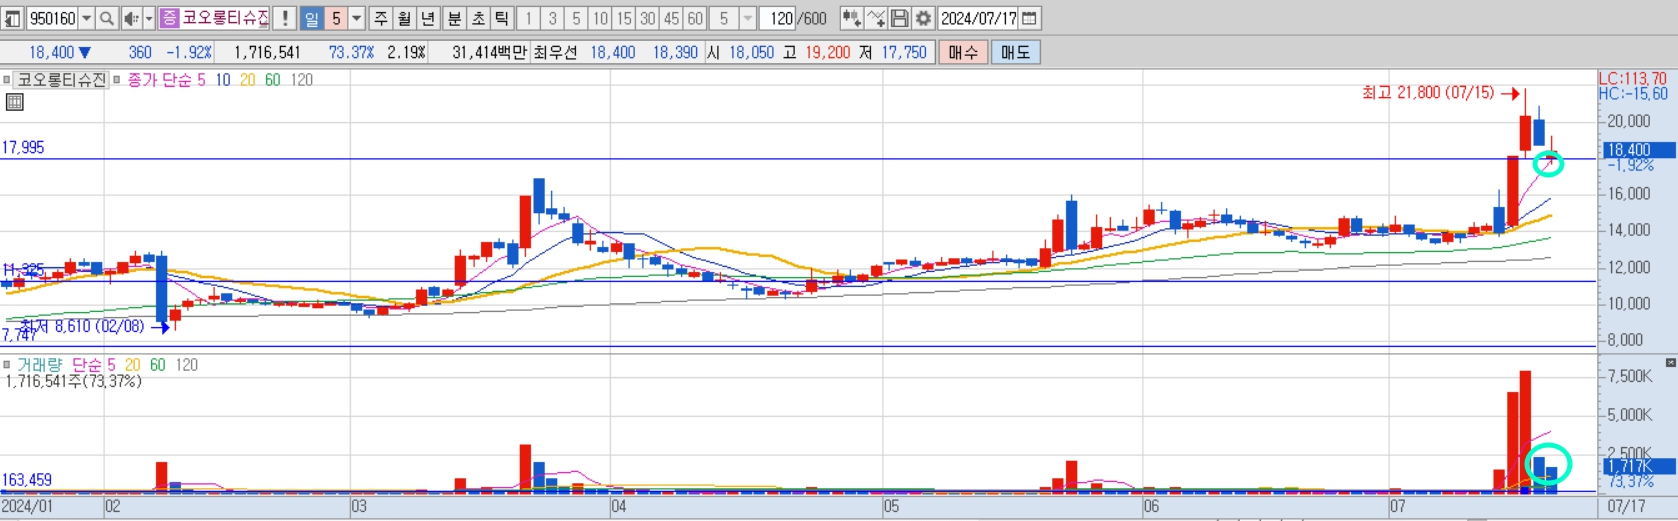The image size is (1678, 521).
Task: Click the small corner icon of the volume pane
Action: (1670, 362)
